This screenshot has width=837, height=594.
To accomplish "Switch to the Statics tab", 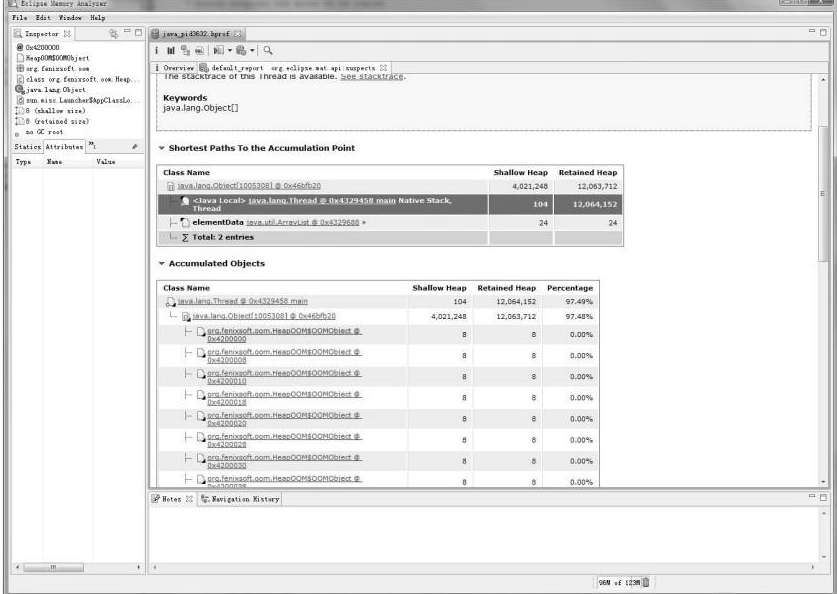I will coord(27,146).
